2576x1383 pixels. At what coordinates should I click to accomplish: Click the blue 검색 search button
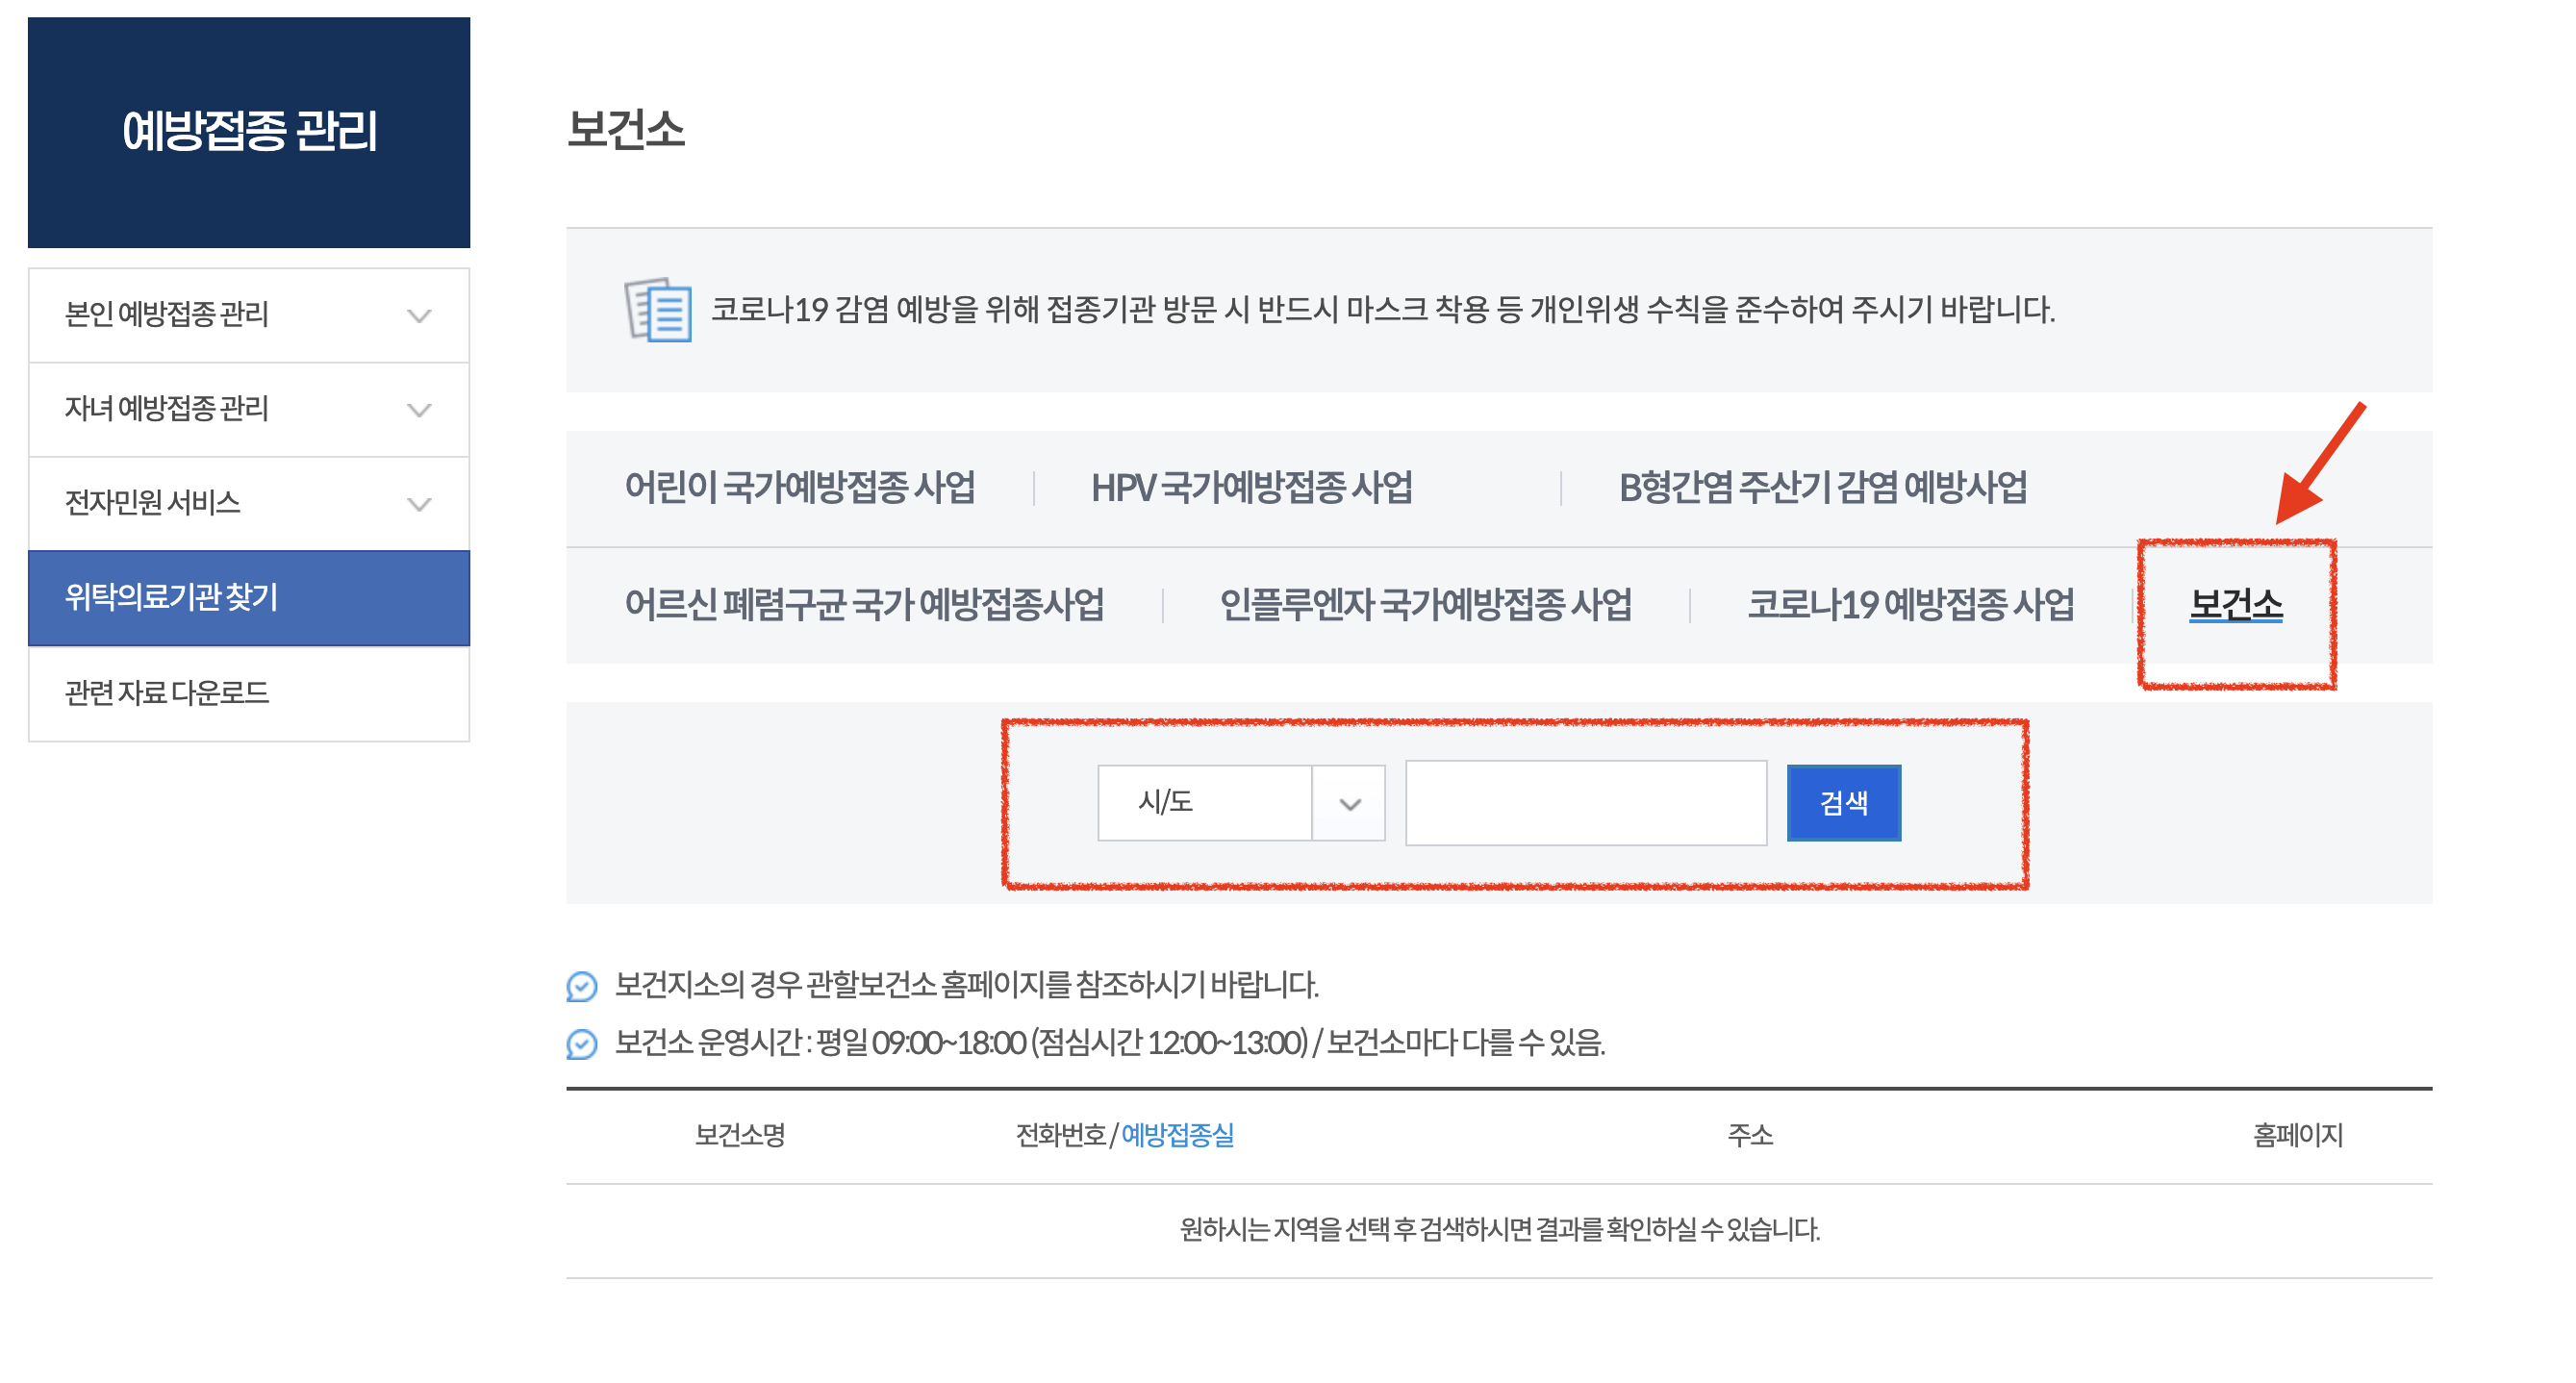(x=1843, y=802)
